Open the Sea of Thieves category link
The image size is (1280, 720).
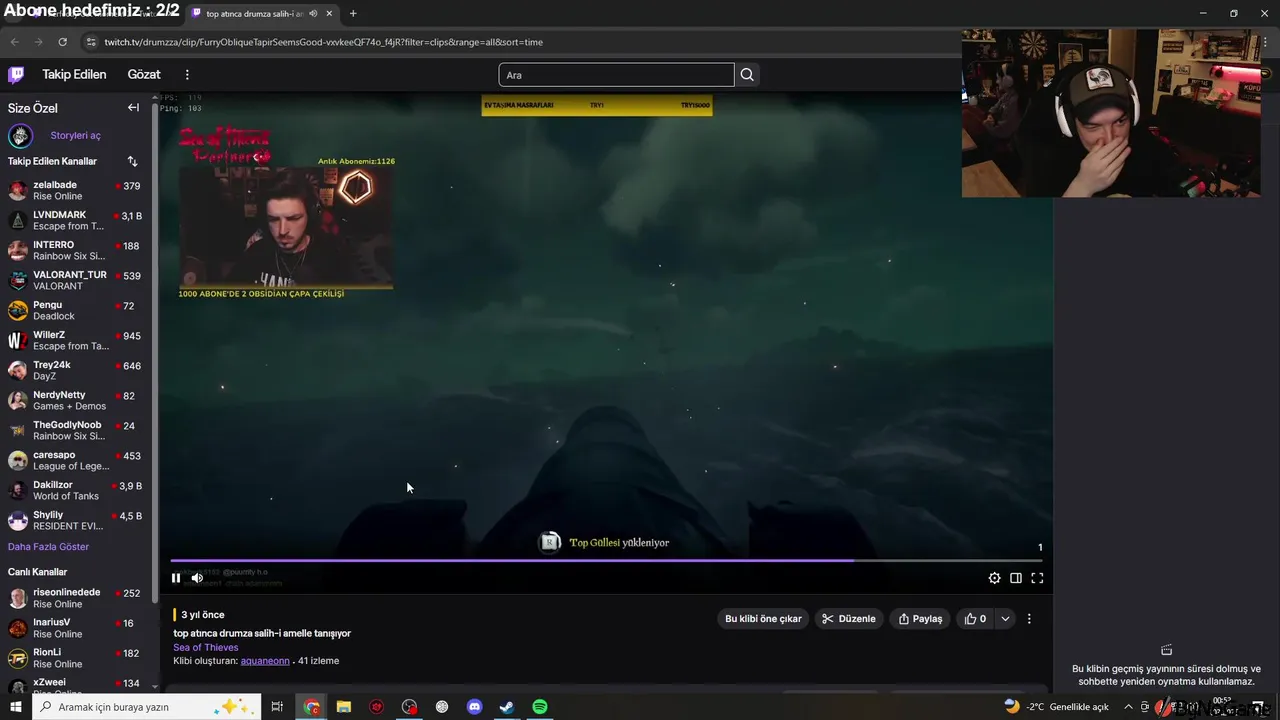pyautogui.click(x=206, y=647)
